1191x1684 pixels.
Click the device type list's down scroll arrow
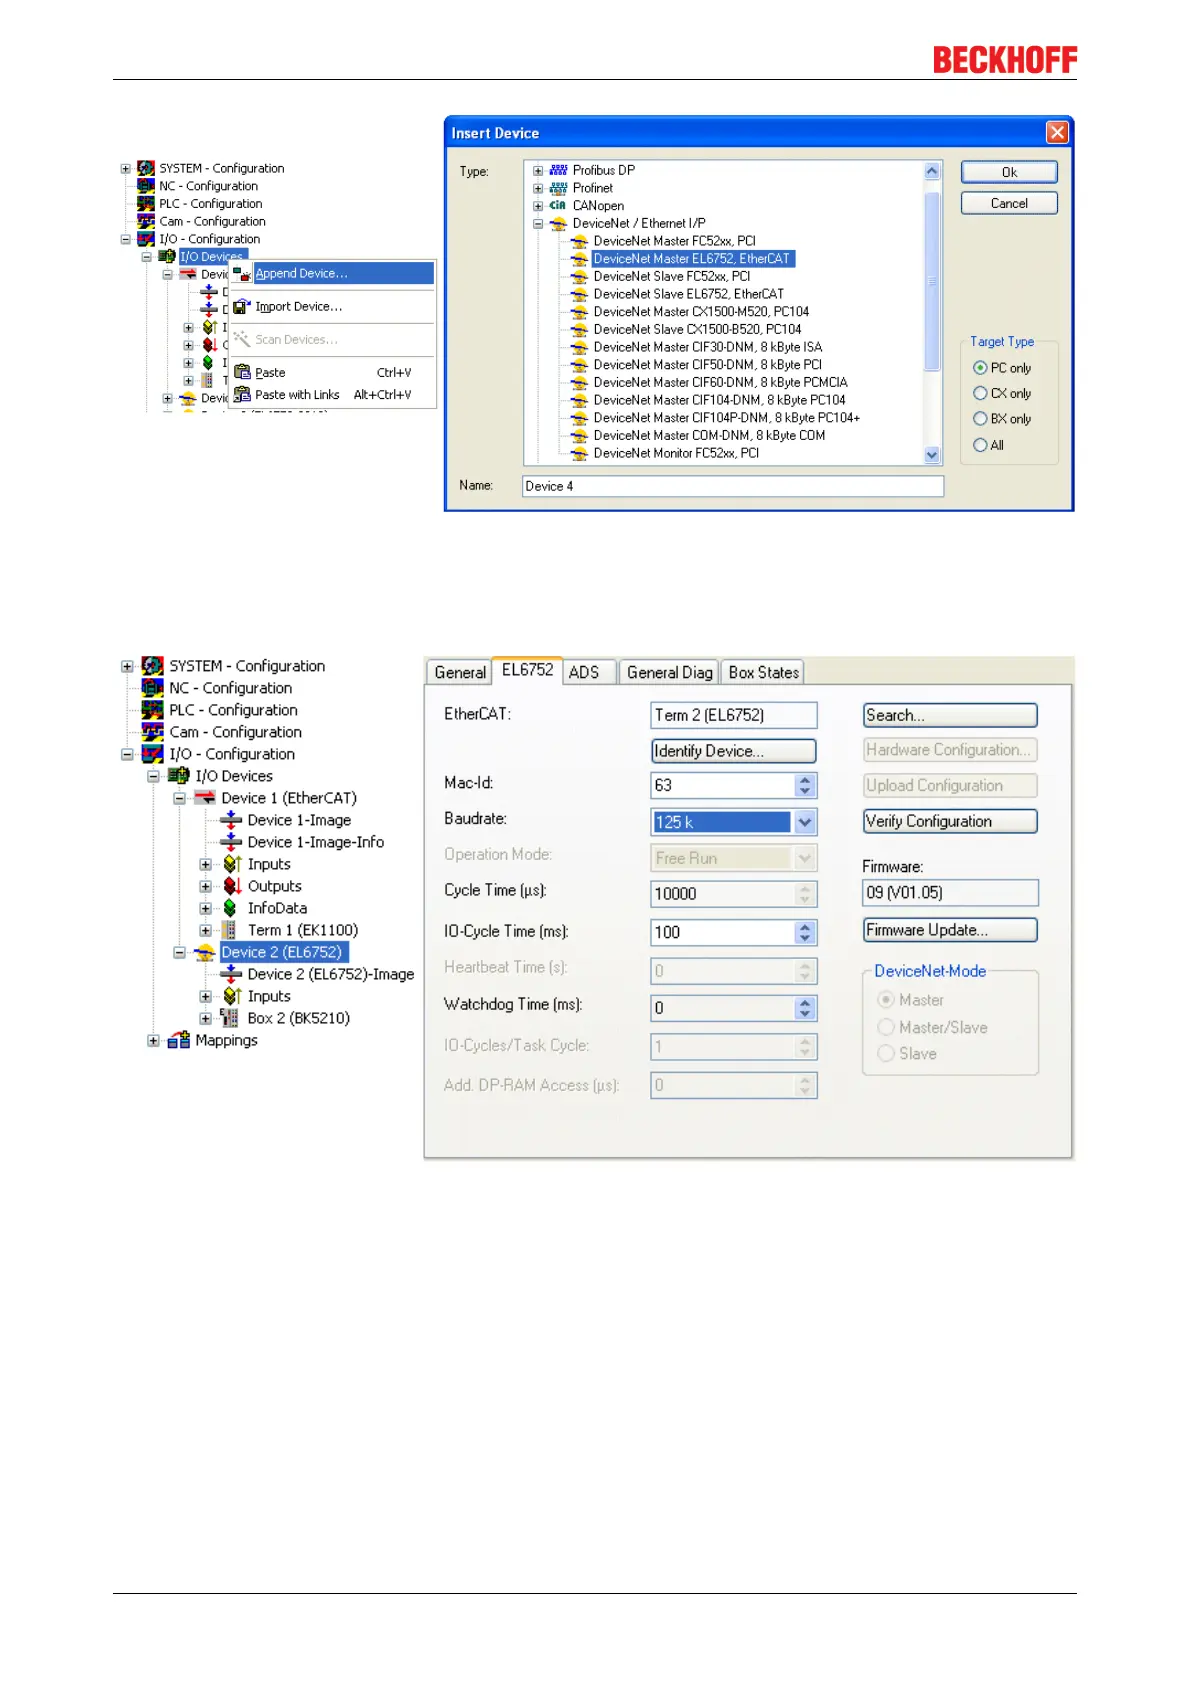932,455
